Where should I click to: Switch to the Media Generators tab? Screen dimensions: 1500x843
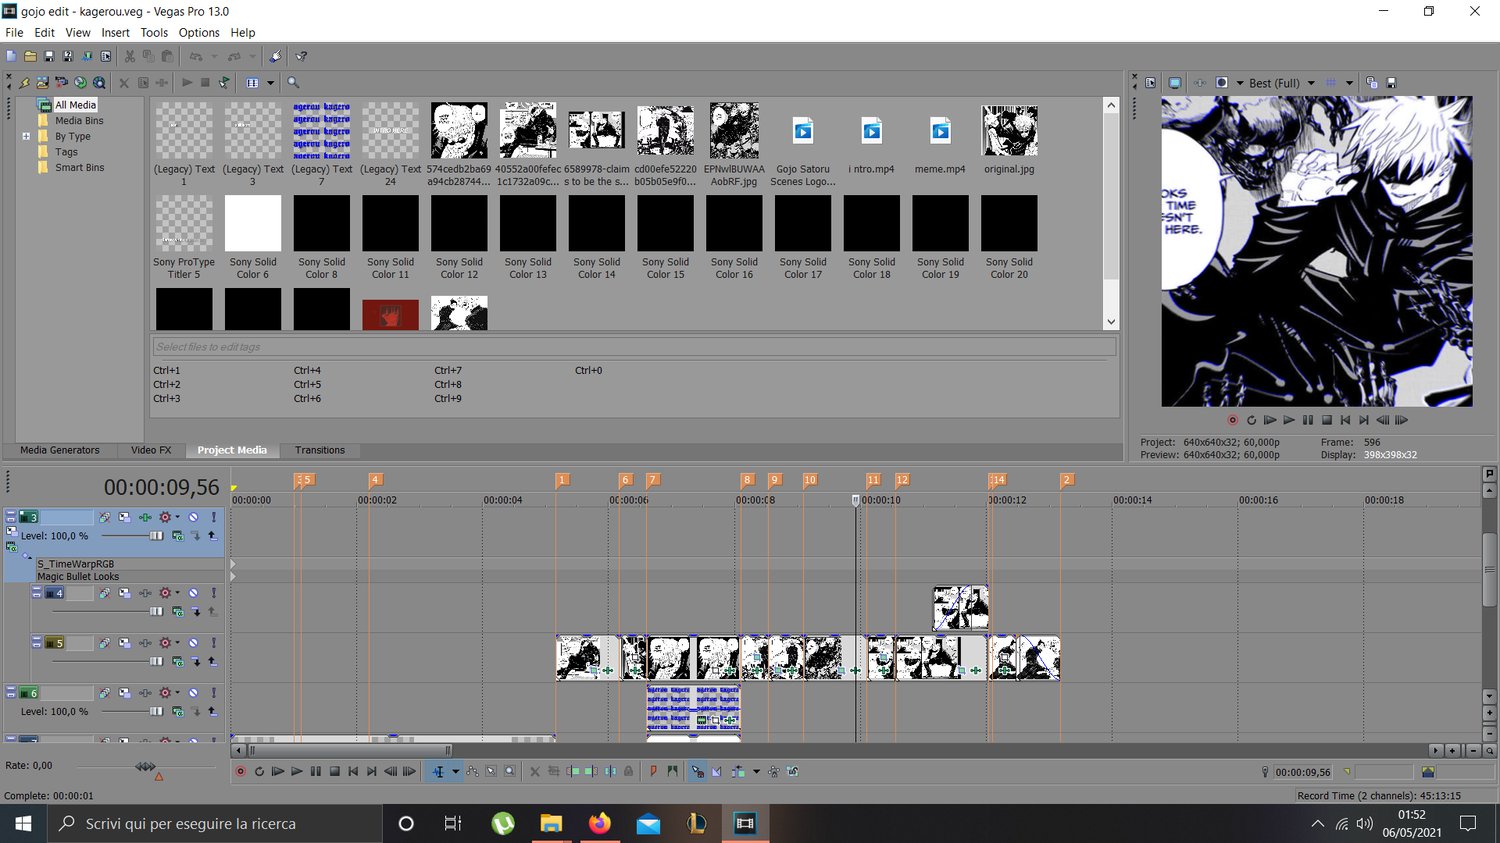coord(60,450)
